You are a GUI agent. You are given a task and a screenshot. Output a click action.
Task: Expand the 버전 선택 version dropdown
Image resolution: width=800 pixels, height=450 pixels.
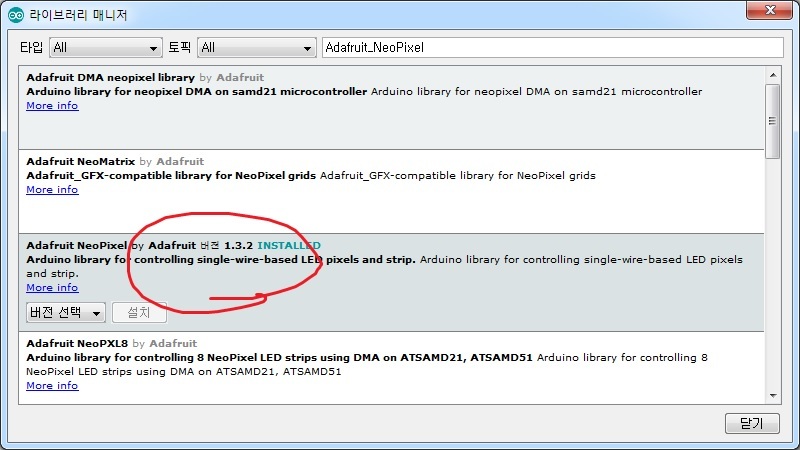point(66,312)
